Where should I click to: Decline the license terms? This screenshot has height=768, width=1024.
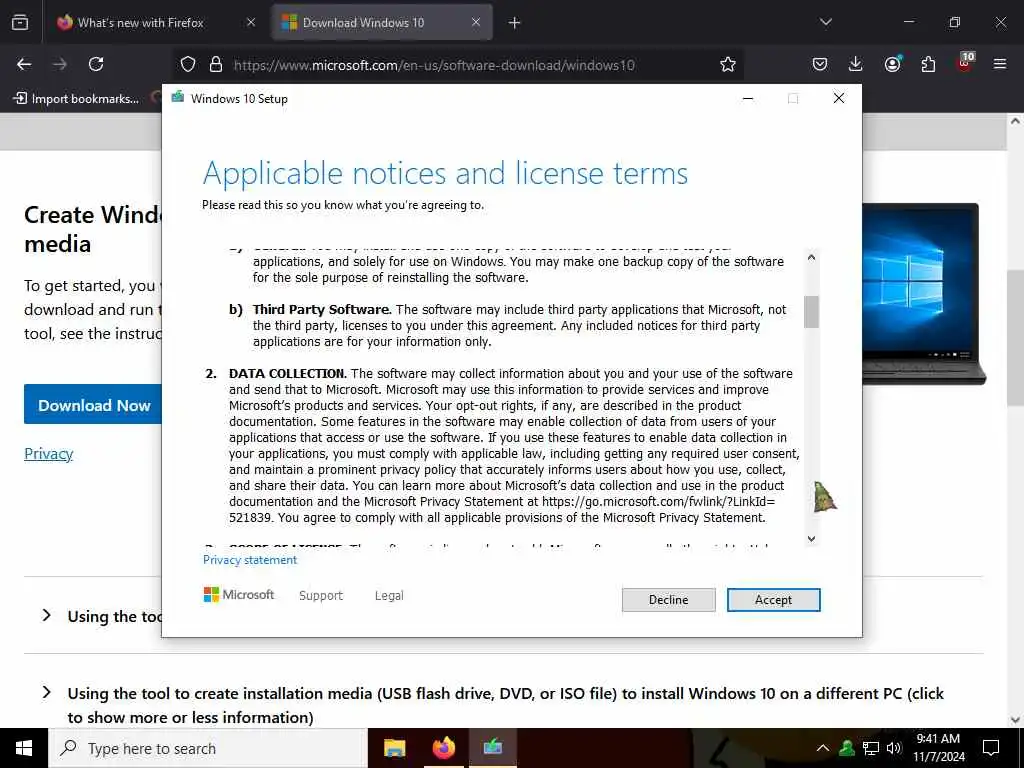tap(668, 600)
